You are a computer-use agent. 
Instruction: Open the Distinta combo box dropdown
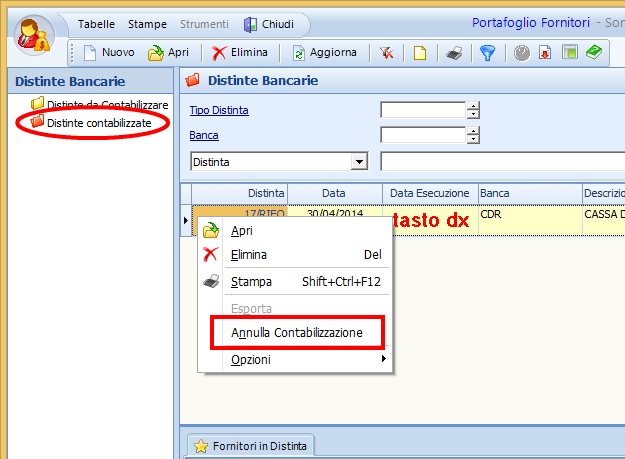(359, 161)
